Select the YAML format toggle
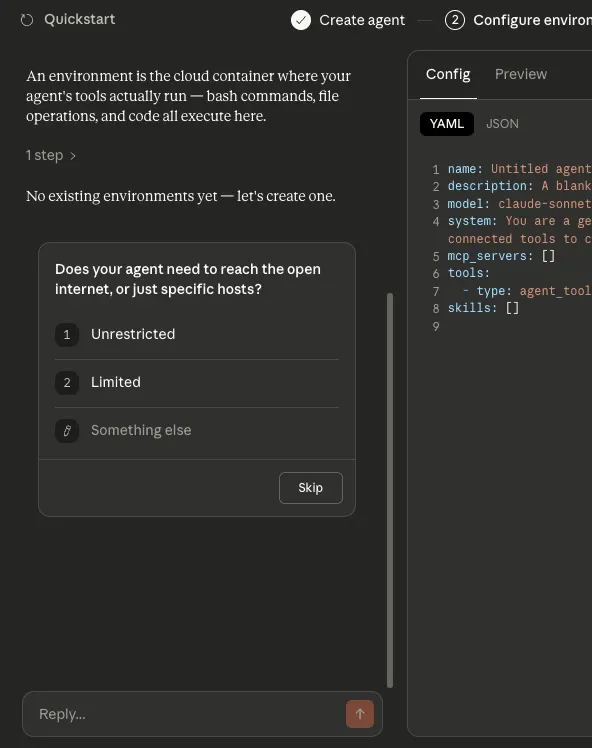Viewport: 592px width, 748px height. click(447, 124)
